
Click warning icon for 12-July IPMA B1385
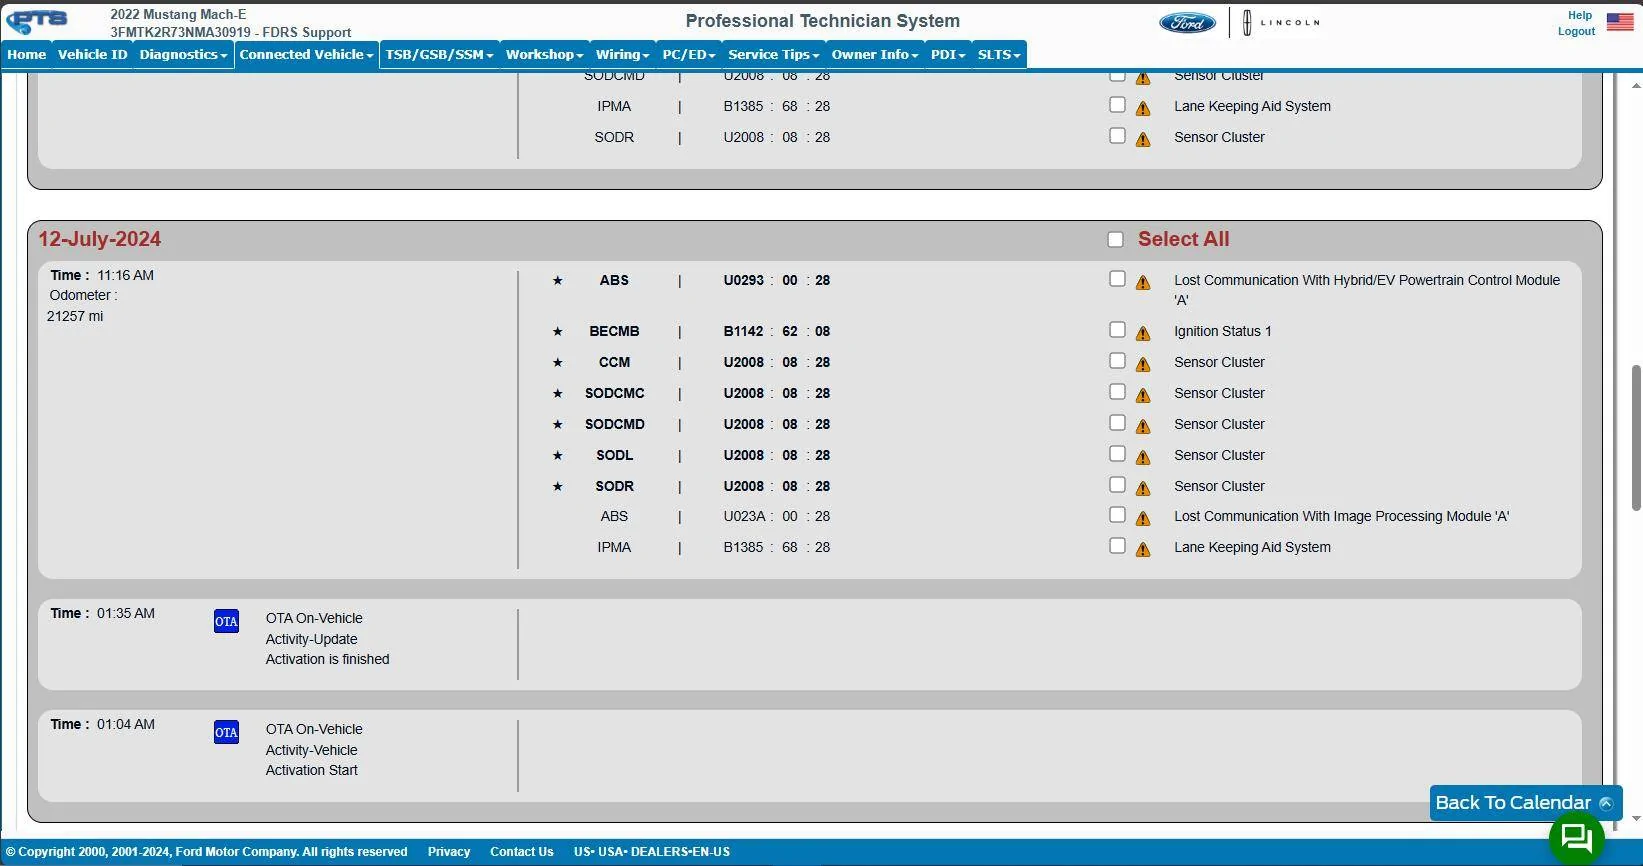(x=1143, y=550)
